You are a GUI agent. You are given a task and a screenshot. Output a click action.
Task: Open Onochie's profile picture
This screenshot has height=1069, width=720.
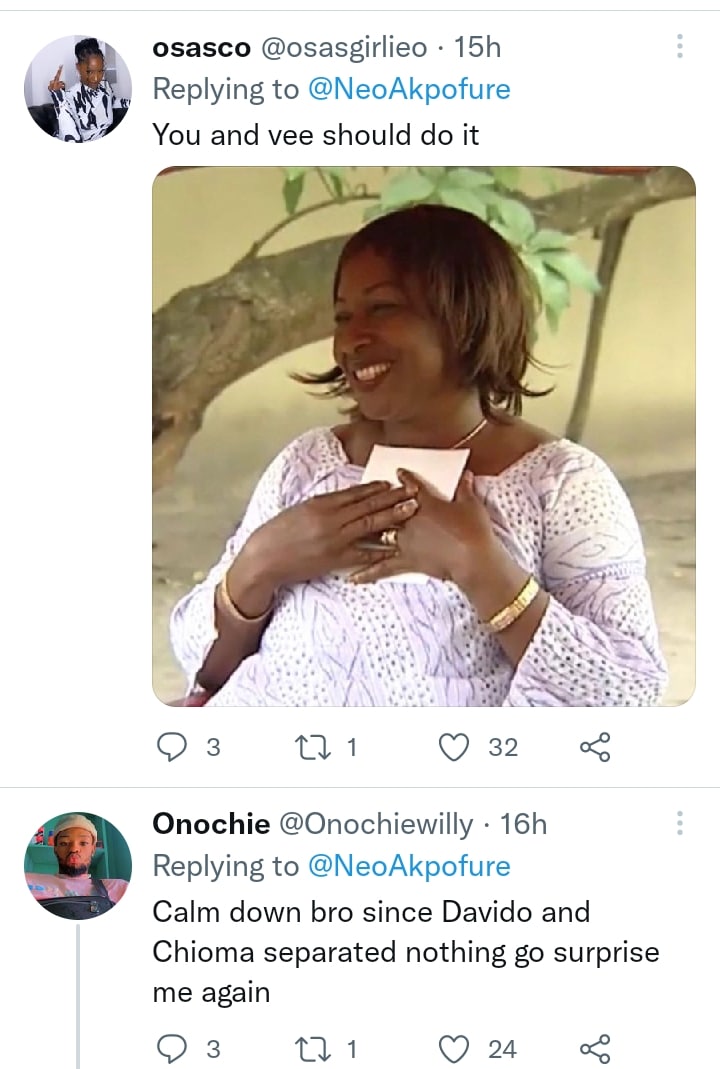pos(78,866)
